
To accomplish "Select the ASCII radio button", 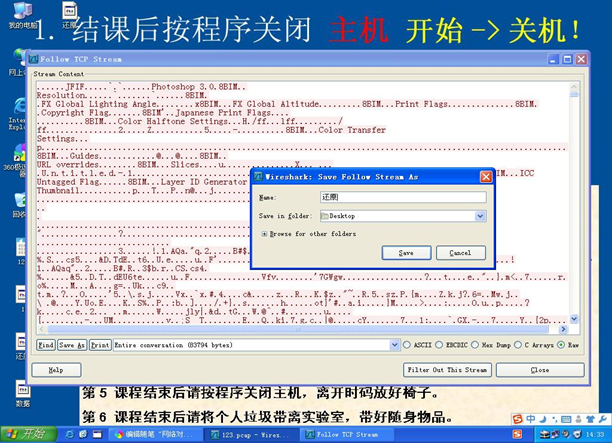I will [407, 345].
